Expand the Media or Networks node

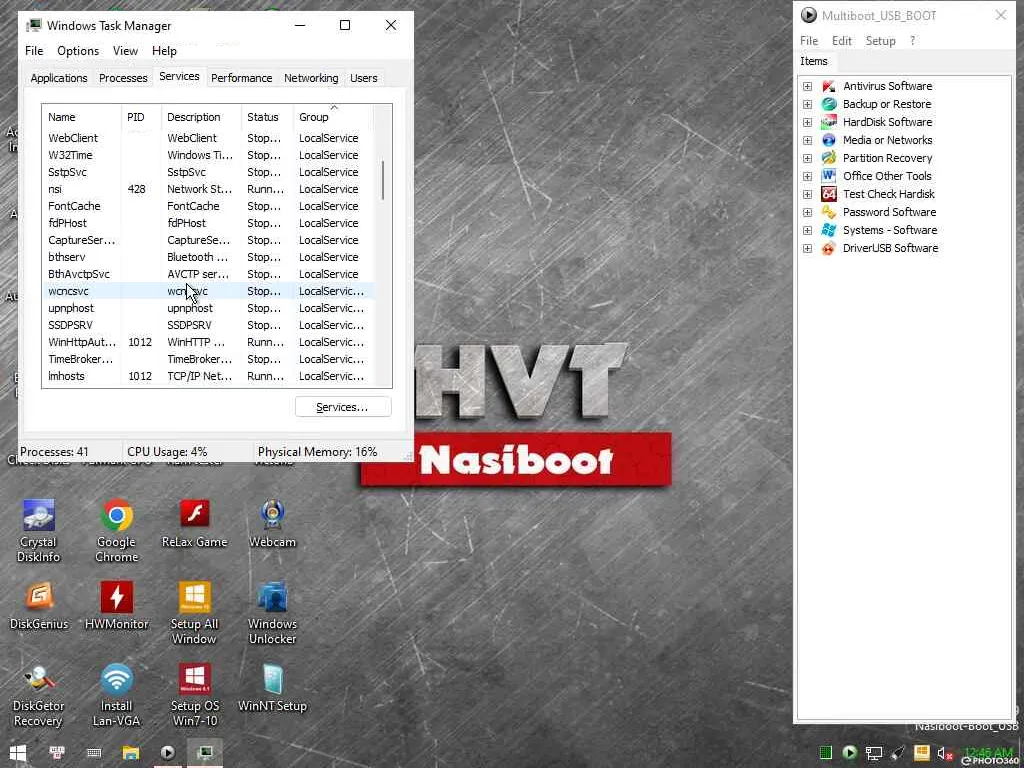point(808,140)
